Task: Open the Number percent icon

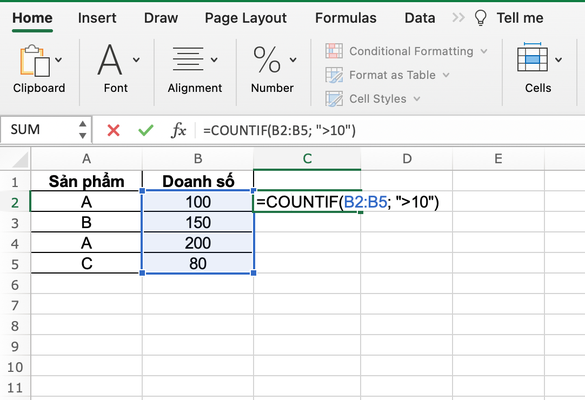Action: 267,59
